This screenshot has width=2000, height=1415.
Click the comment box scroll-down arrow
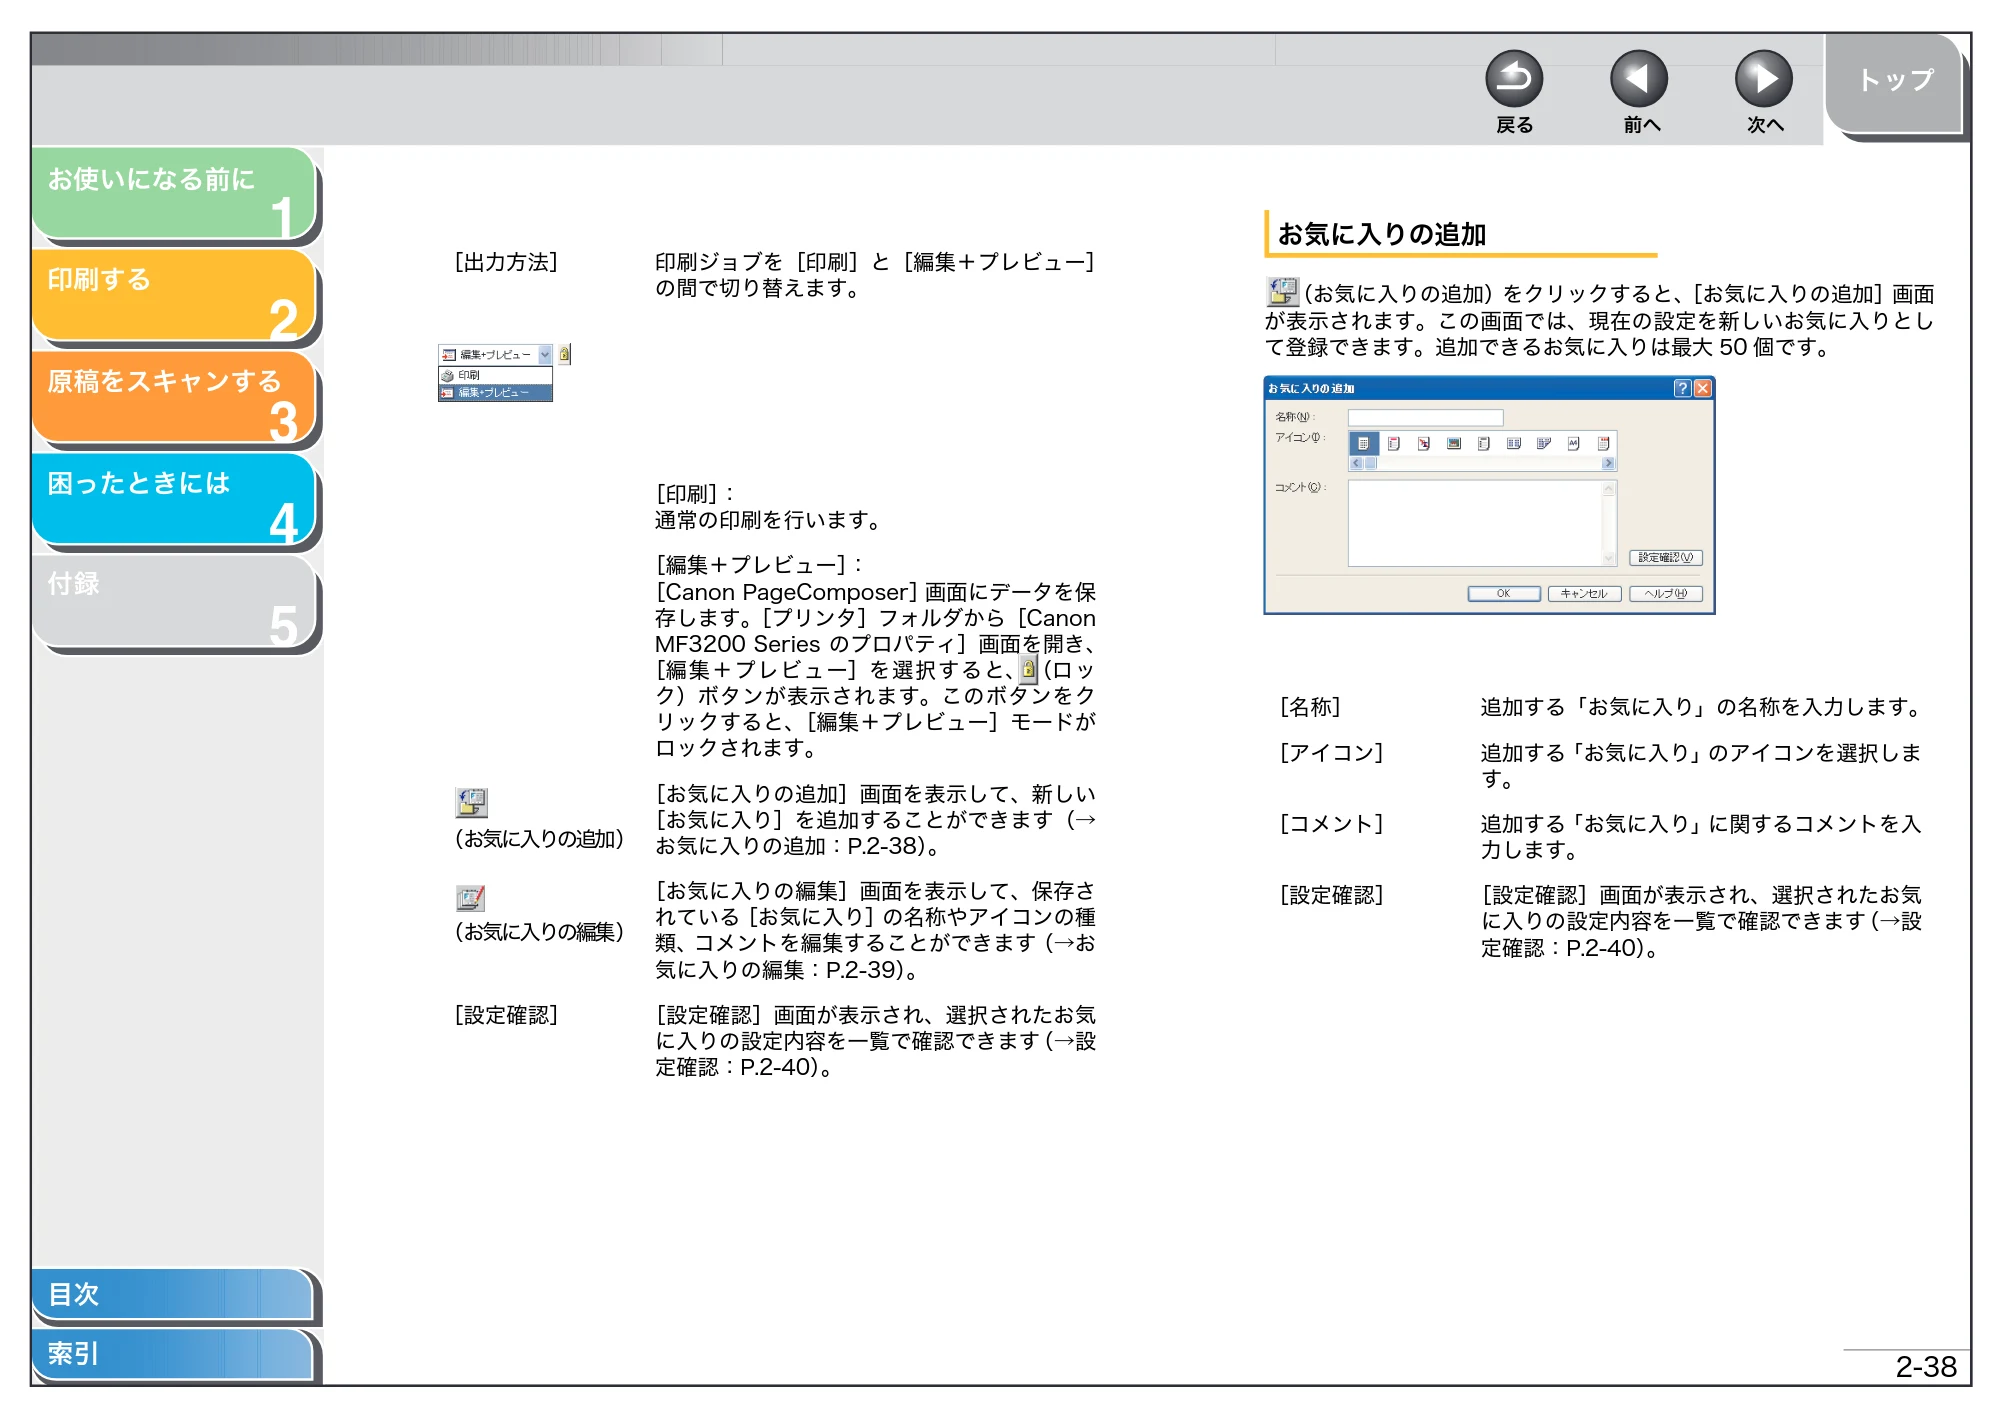[x=1609, y=558]
